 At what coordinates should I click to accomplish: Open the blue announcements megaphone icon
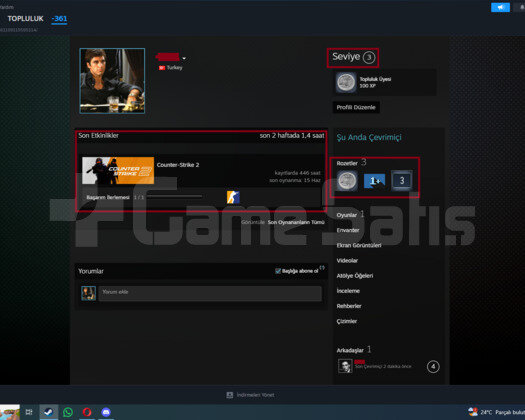pos(500,7)
